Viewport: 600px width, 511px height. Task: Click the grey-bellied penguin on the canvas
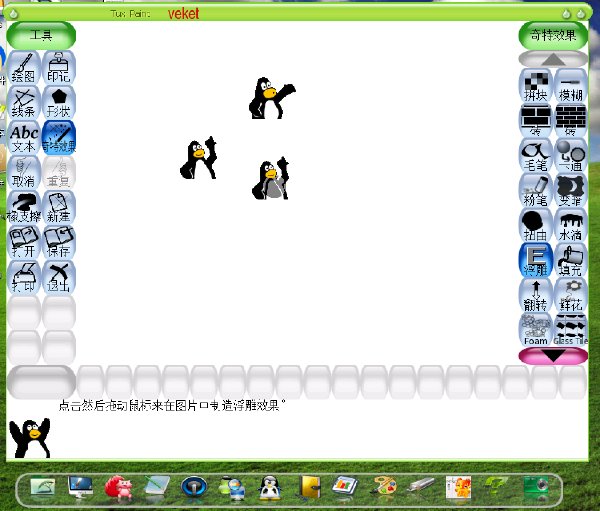271,178
